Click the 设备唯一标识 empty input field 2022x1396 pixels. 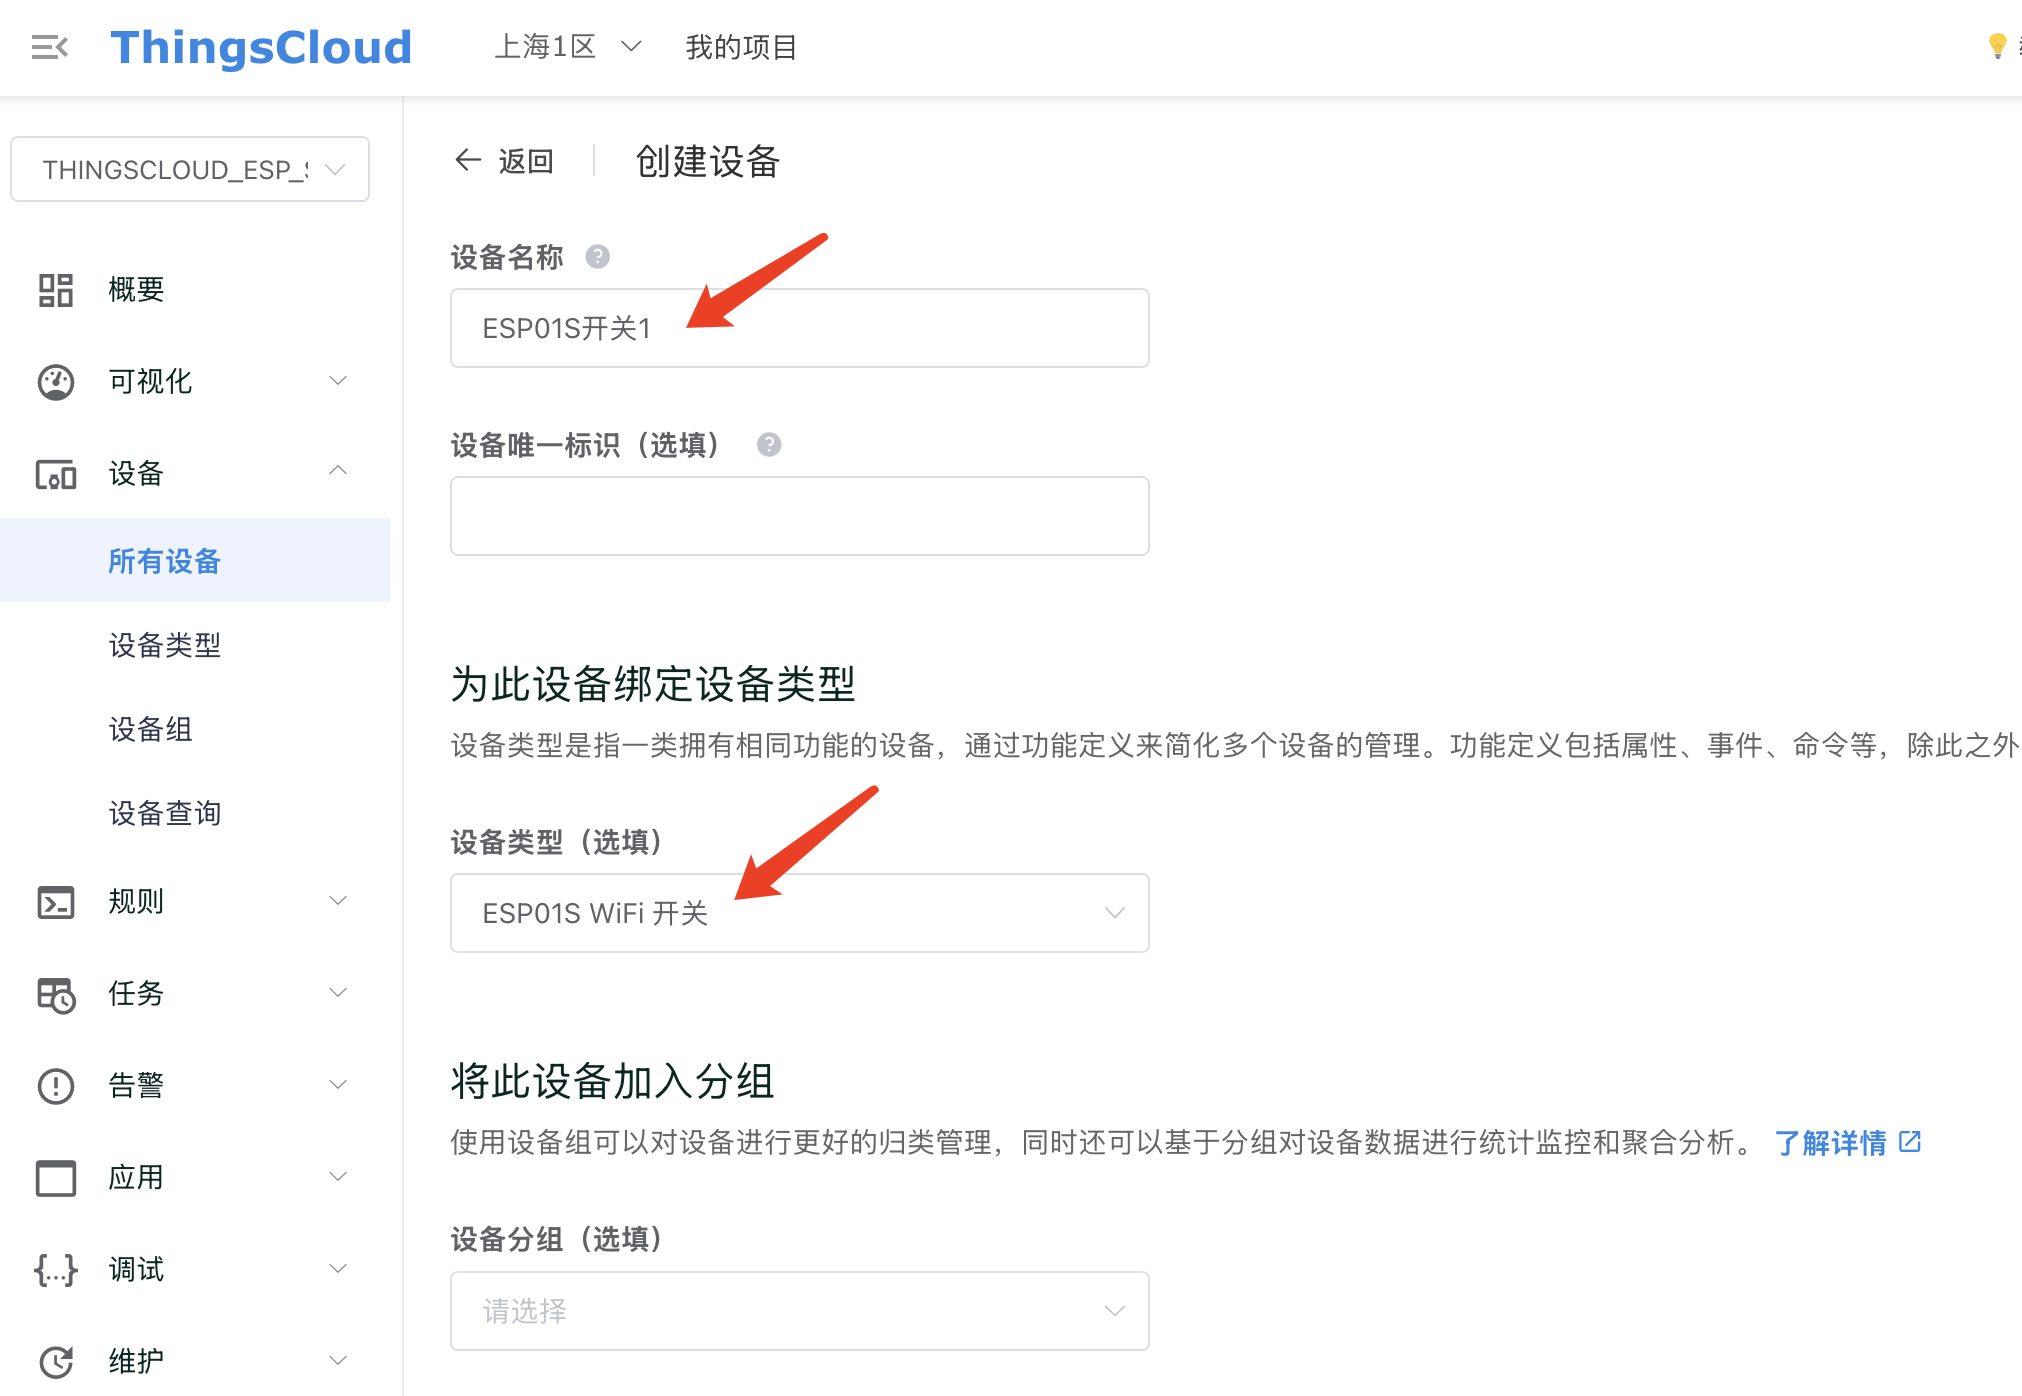click(x=800, y=516)
